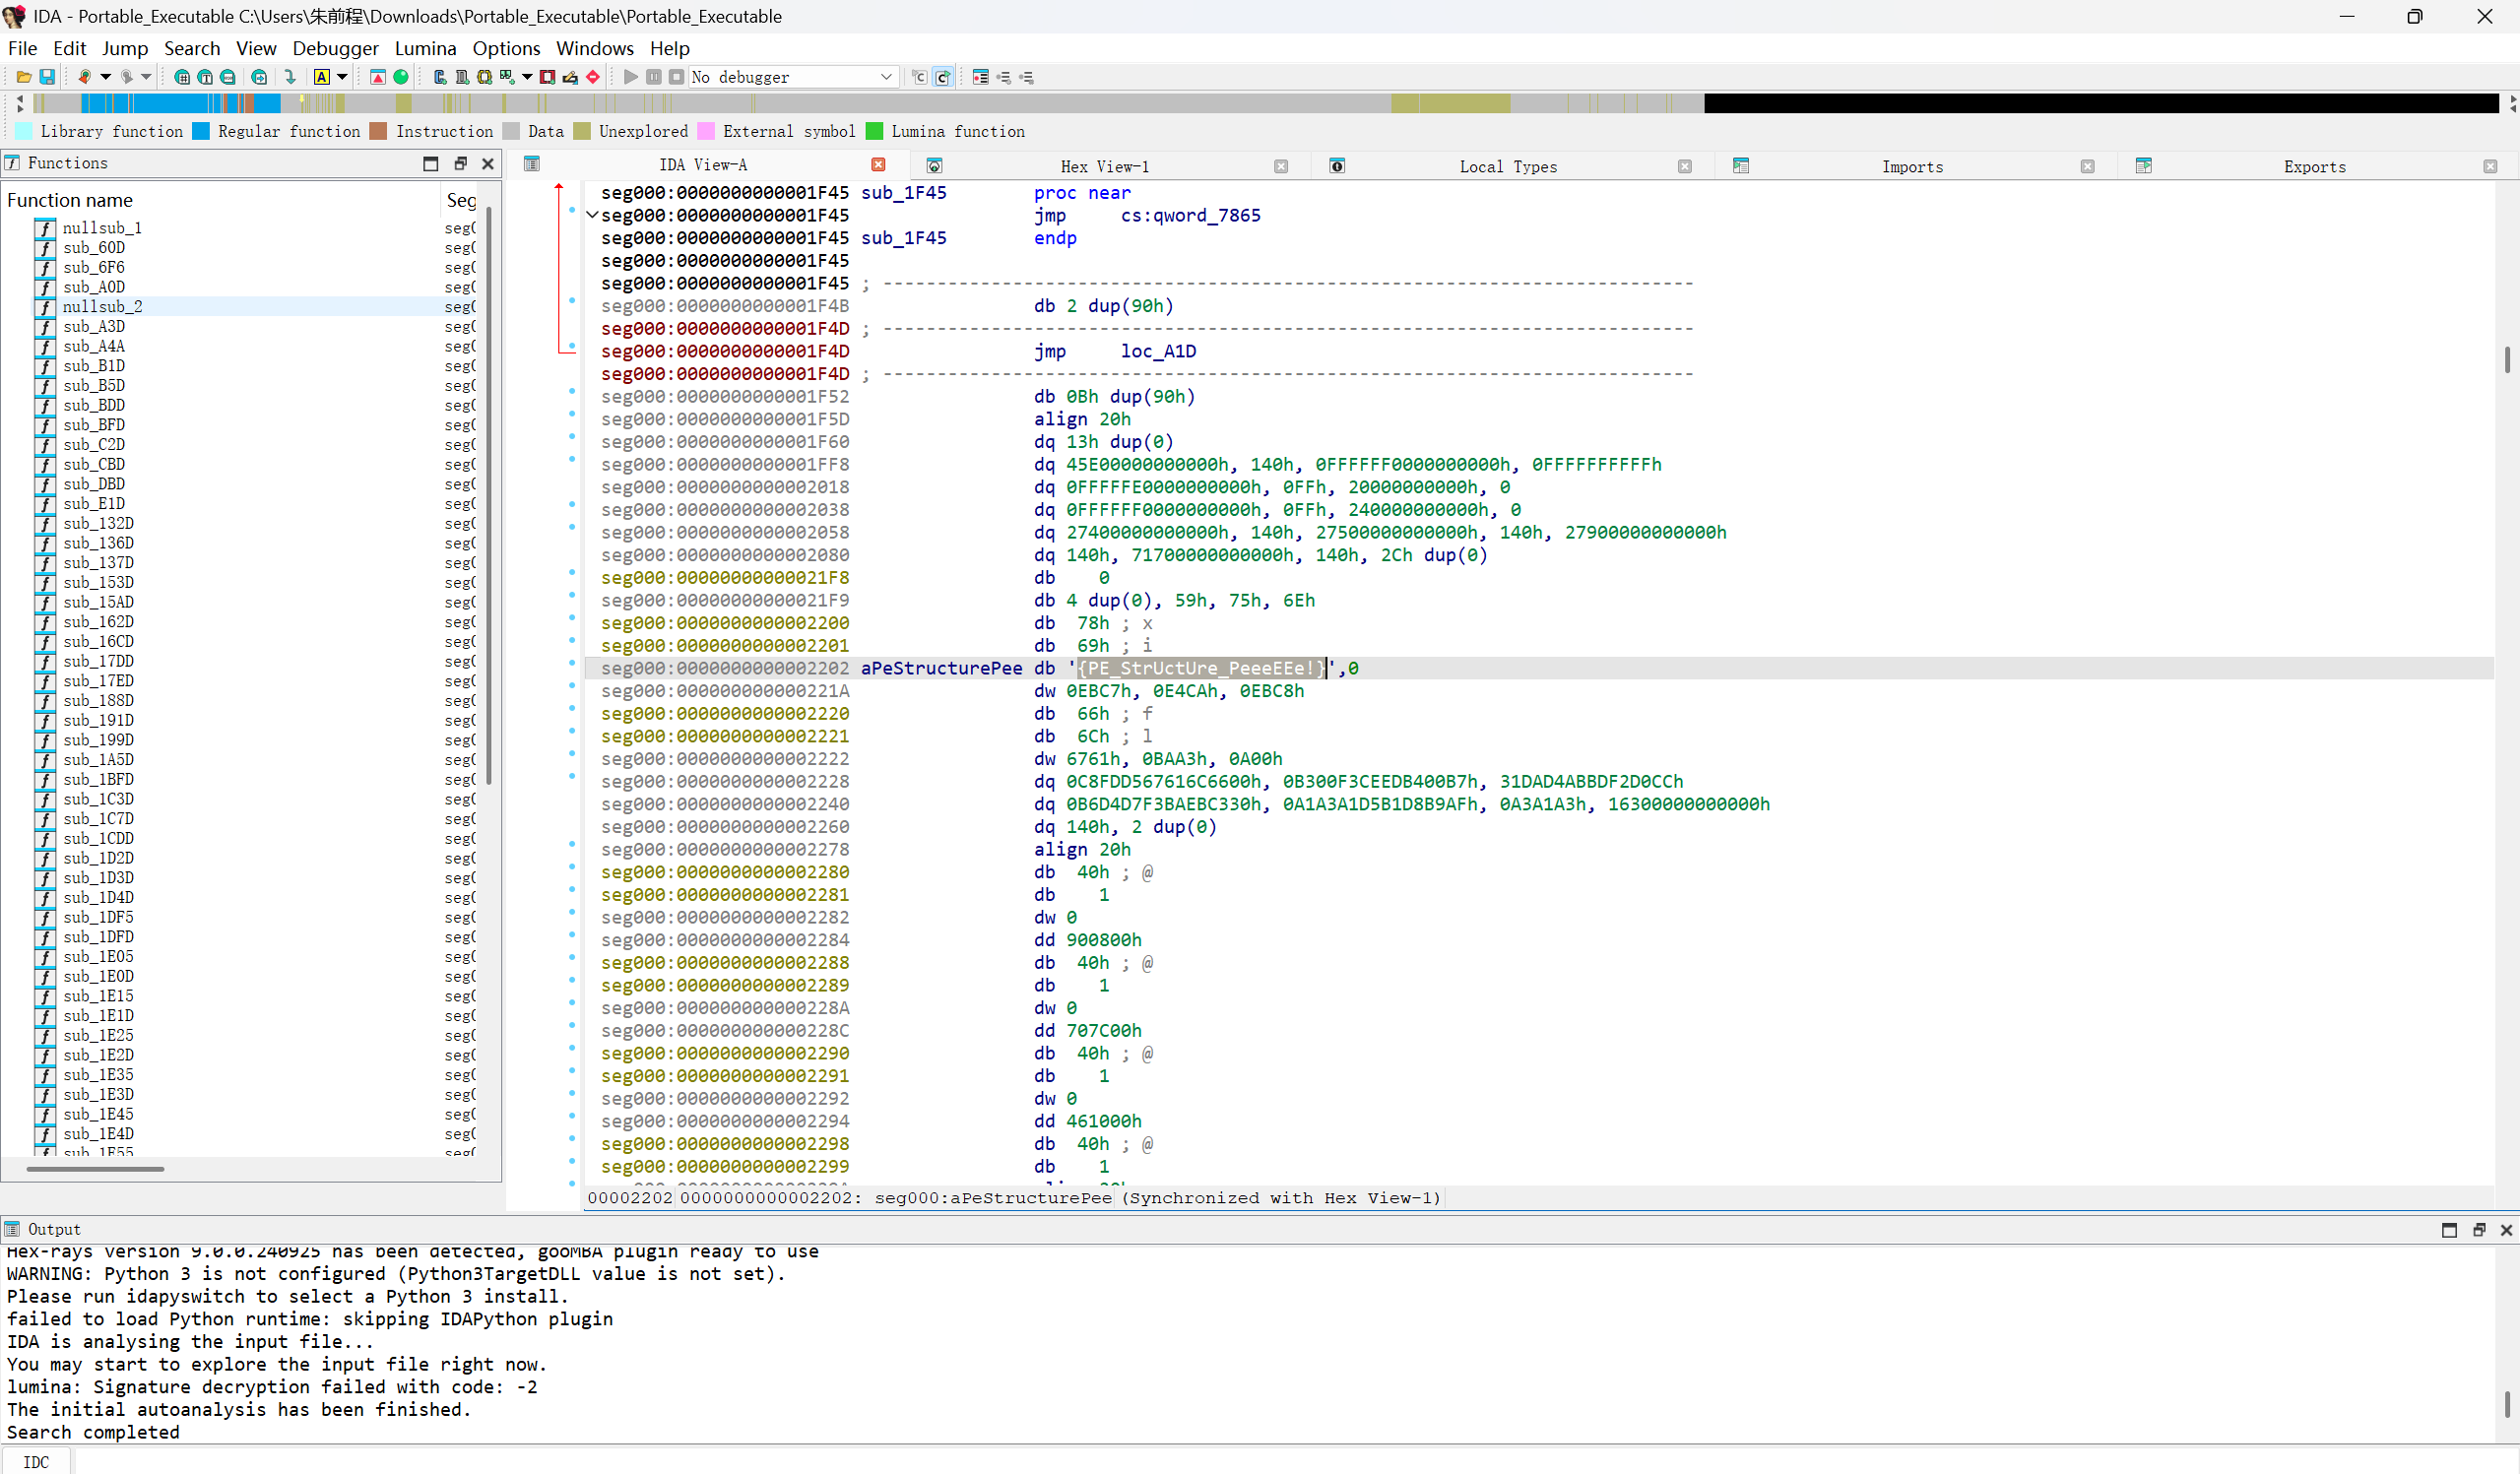Expand the arrow beside the 'A' search icon
Image resolution: width=2520 pixels, height=1474 pixels.
342,77
